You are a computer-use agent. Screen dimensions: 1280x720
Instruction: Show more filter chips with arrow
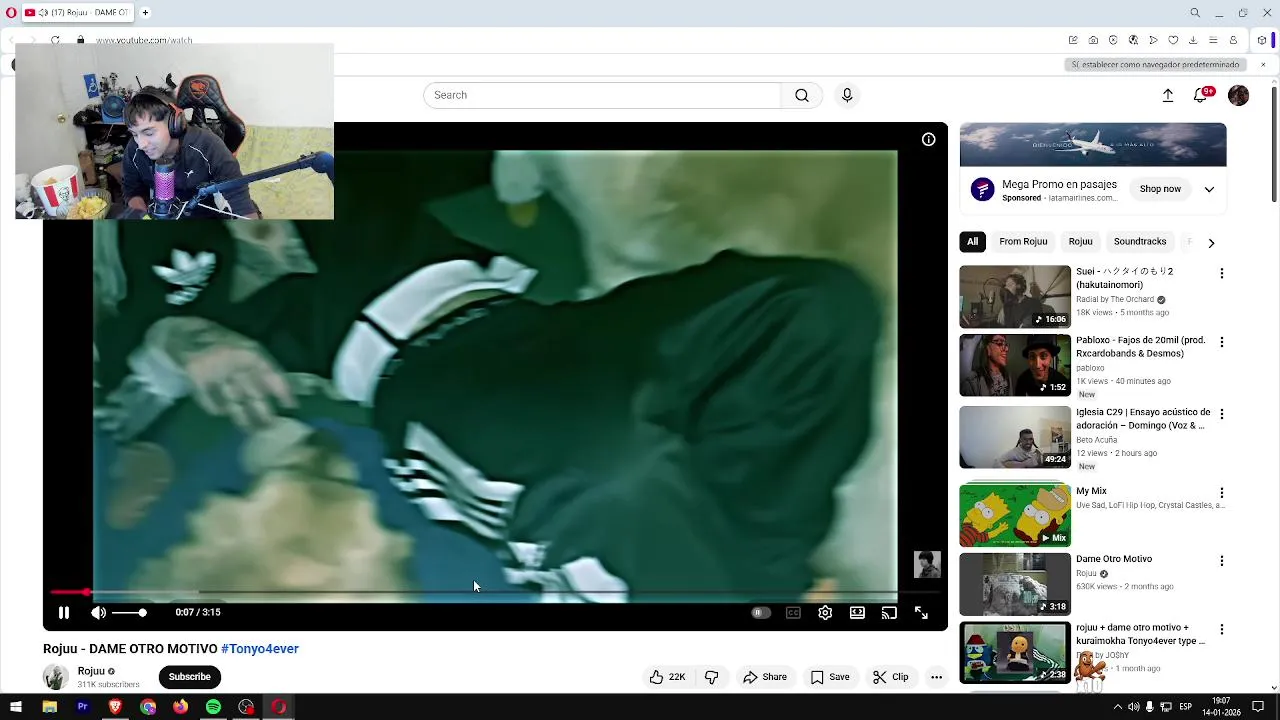point(1211,242)
